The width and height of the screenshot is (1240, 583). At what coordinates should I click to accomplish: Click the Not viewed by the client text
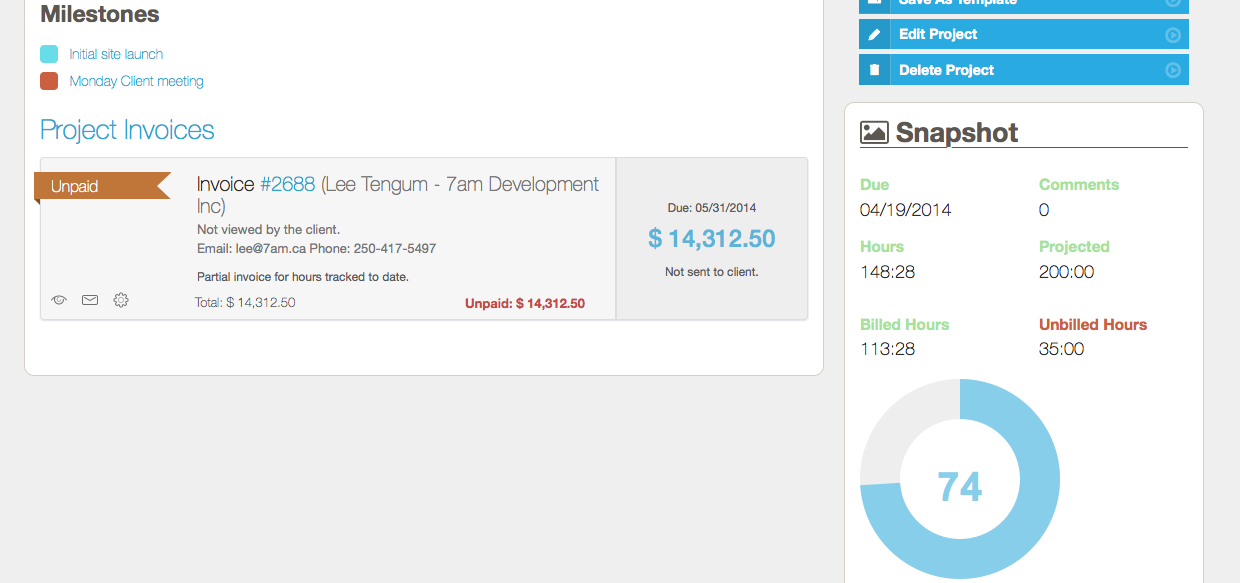pos(268,230)
